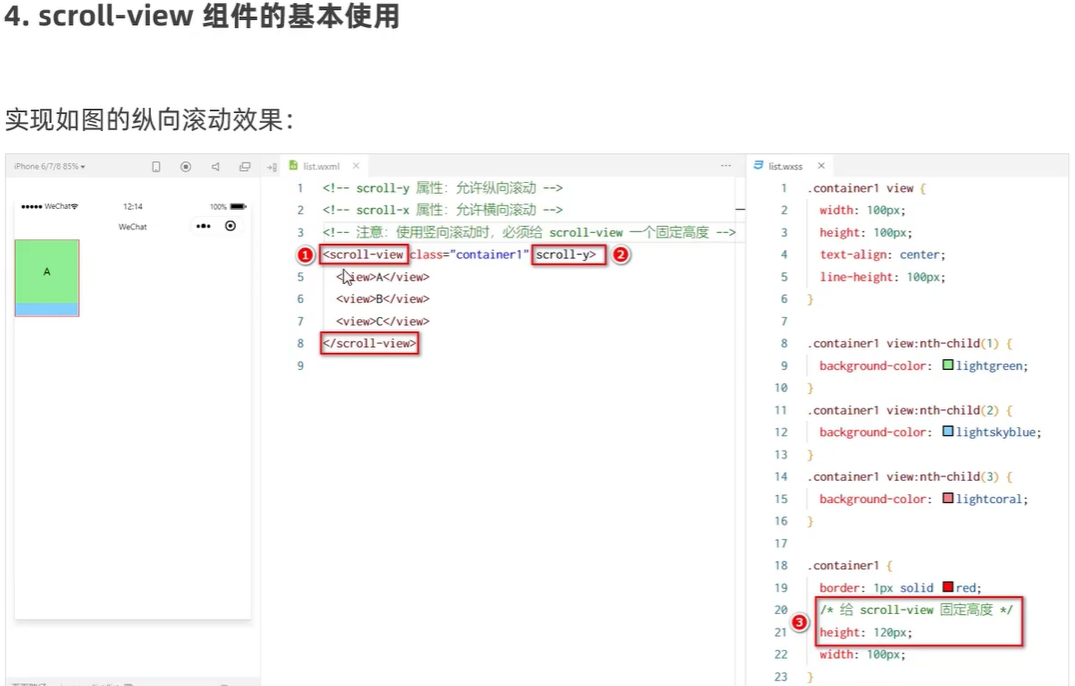The height and width of the screenshot is (686, 1075).
Task: Switch to the list.wxml tab
Action: point(321,166)
